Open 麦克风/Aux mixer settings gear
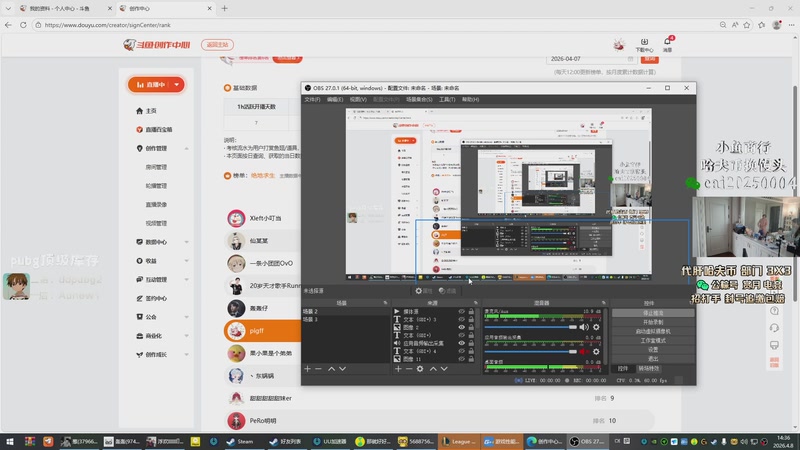 (x=596, y=327)
